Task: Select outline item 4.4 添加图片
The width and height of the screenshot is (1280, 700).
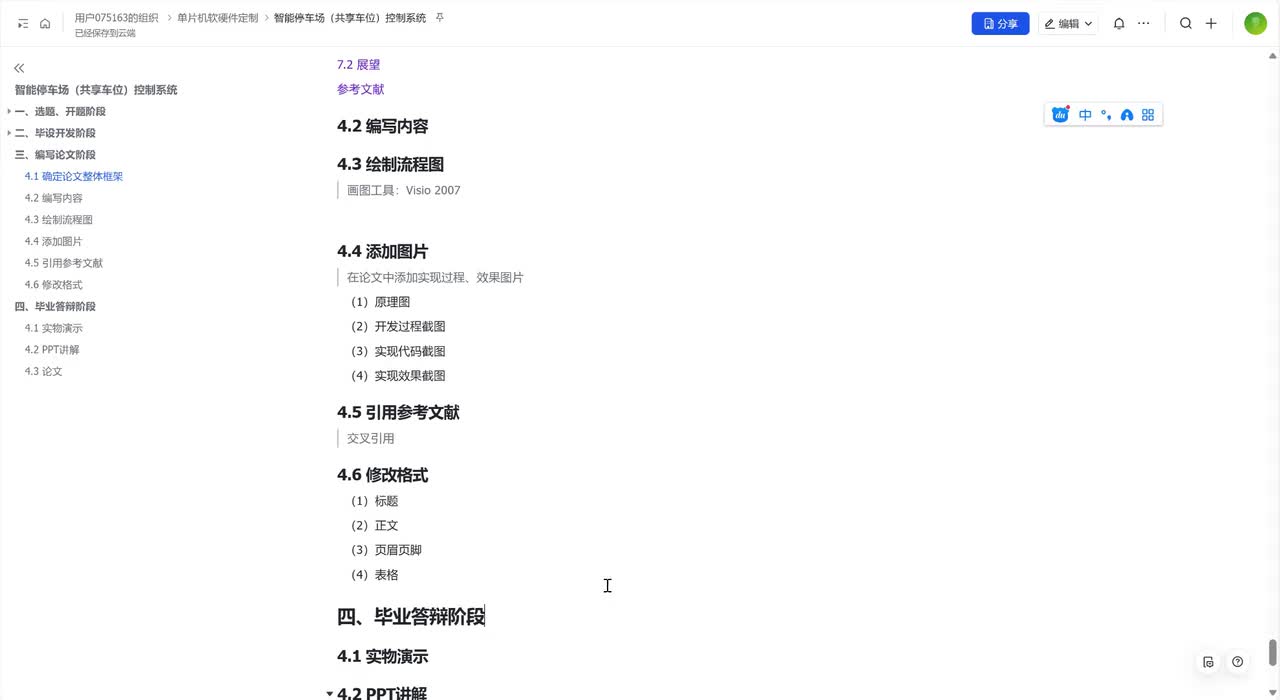Action: click(54, 242)
